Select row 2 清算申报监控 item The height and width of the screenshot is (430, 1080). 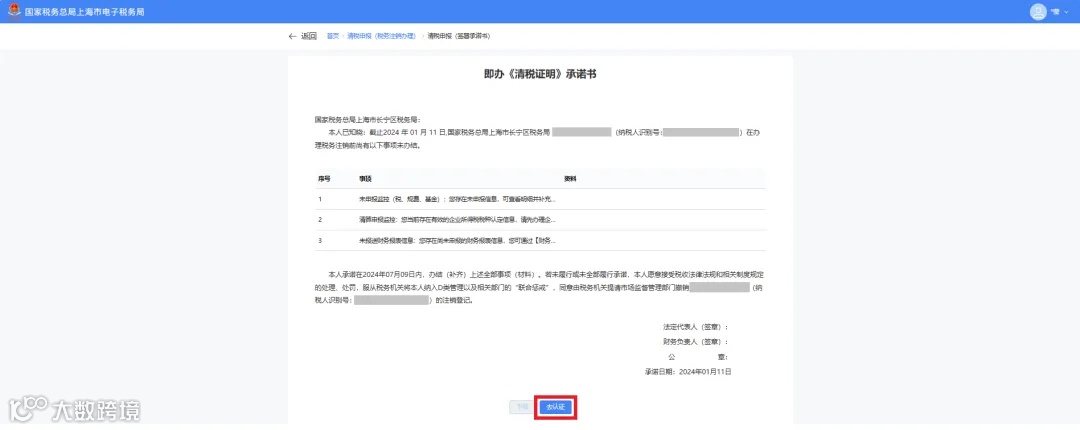point(540,220)
